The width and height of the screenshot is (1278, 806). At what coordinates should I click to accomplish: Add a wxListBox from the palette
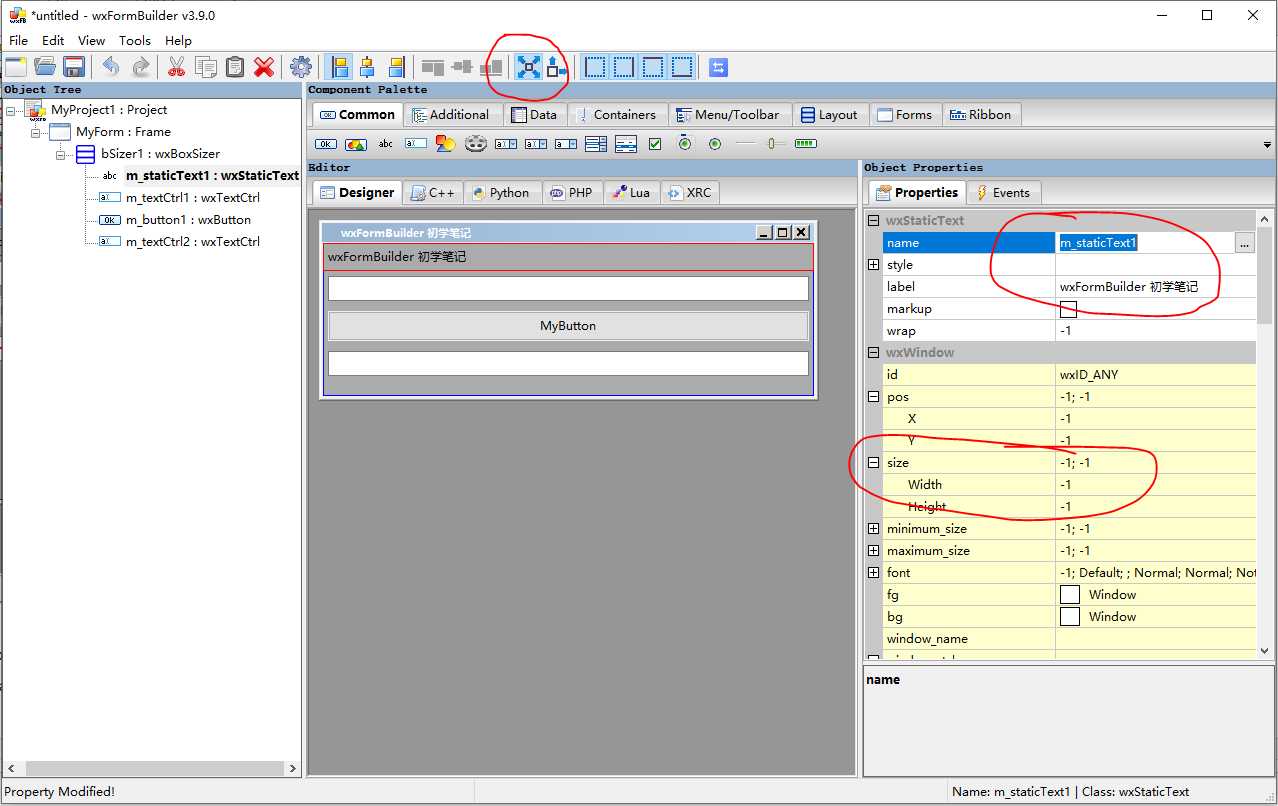click(596, 144)
